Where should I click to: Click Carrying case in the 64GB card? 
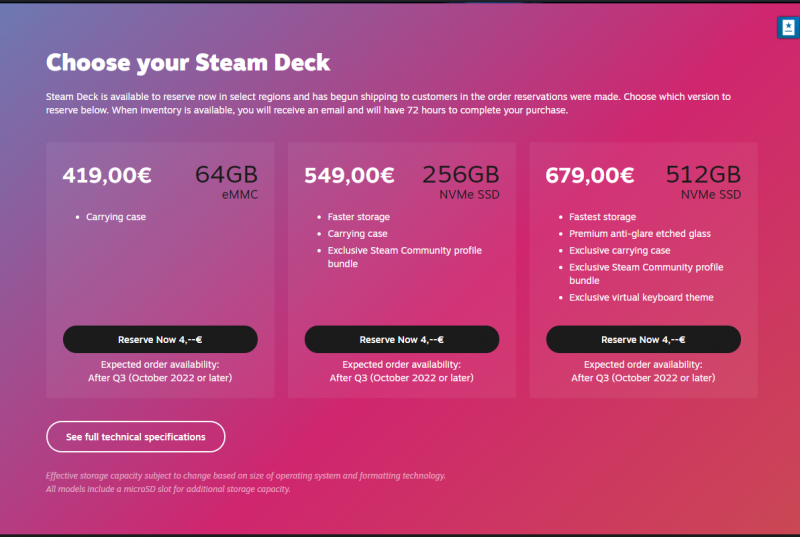[116, 217]
